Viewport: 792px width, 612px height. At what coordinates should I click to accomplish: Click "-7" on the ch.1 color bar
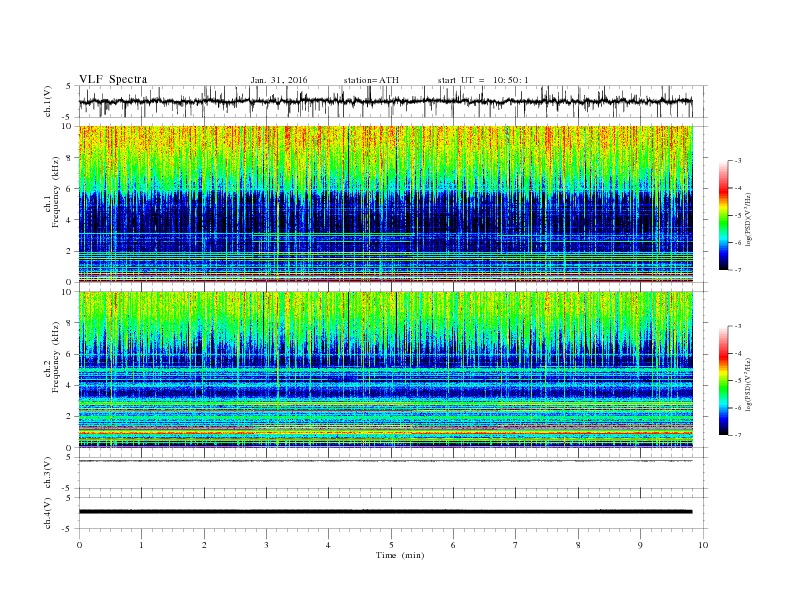(x=737, y=270)
